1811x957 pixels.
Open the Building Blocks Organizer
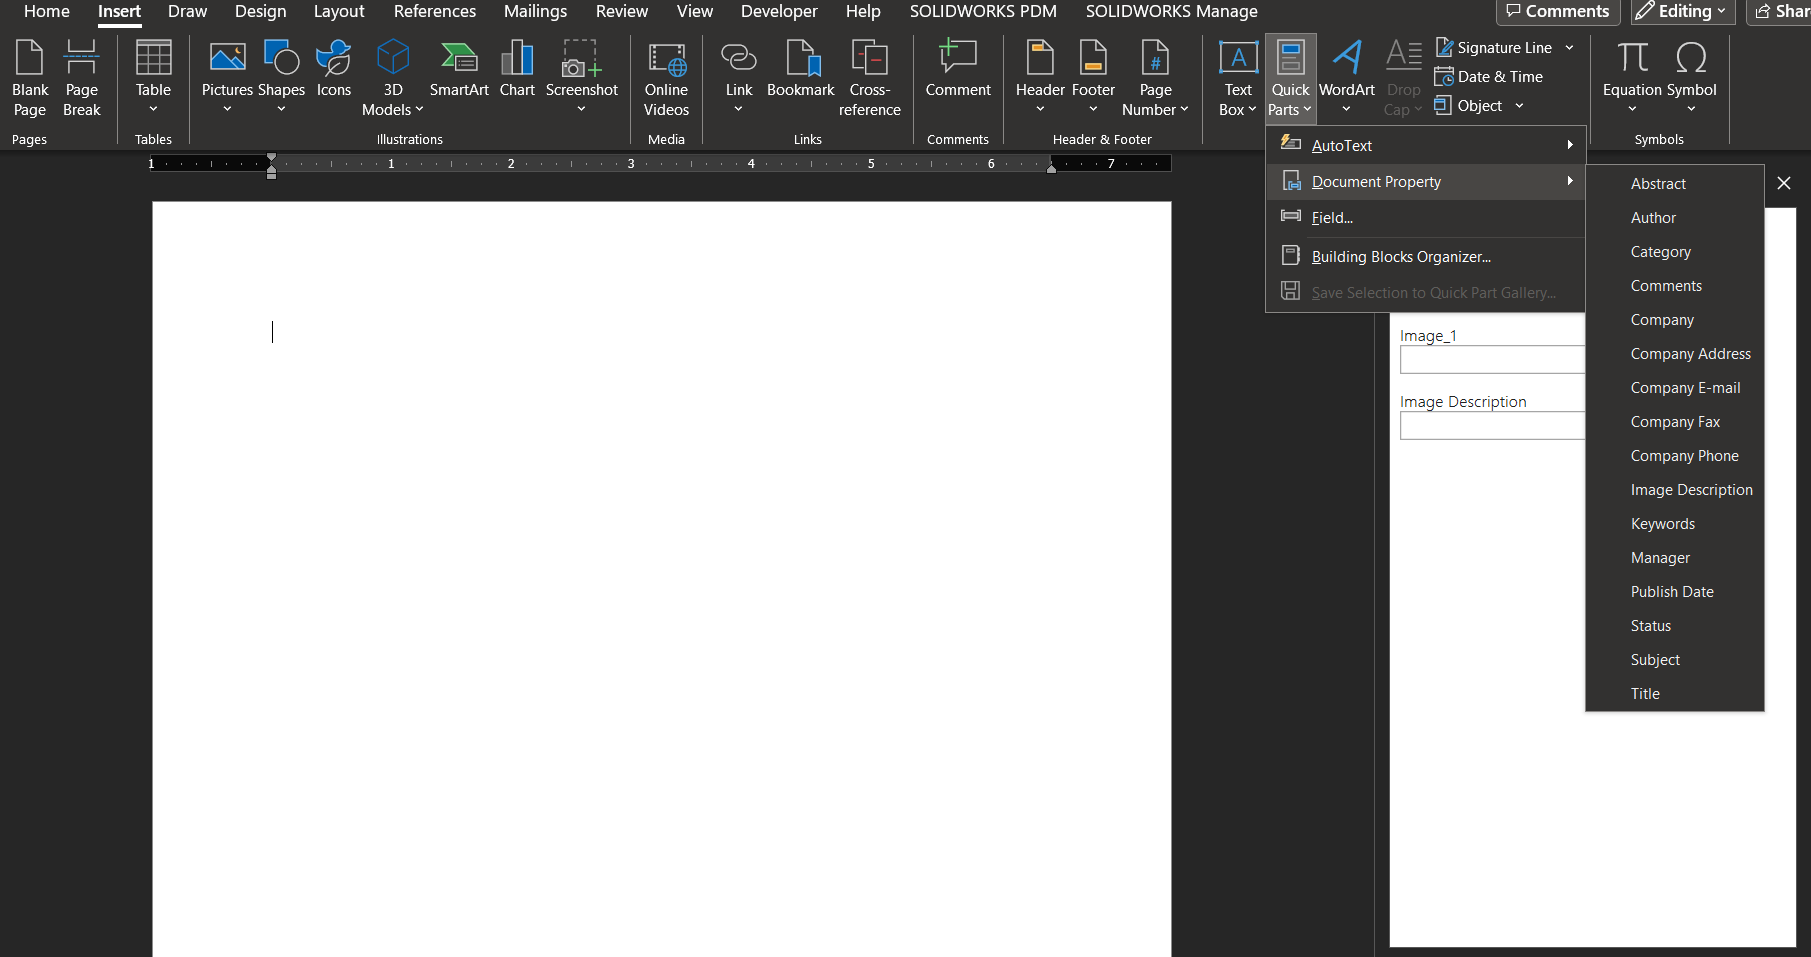1400,256
